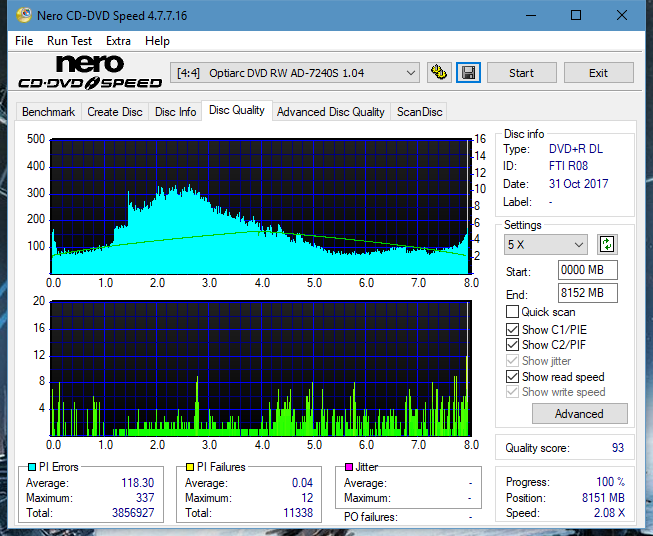Screen dimensions: 653x536
Task: Select the Disc Quality tab
Action: pyautogui.click(x=237, y=110)
